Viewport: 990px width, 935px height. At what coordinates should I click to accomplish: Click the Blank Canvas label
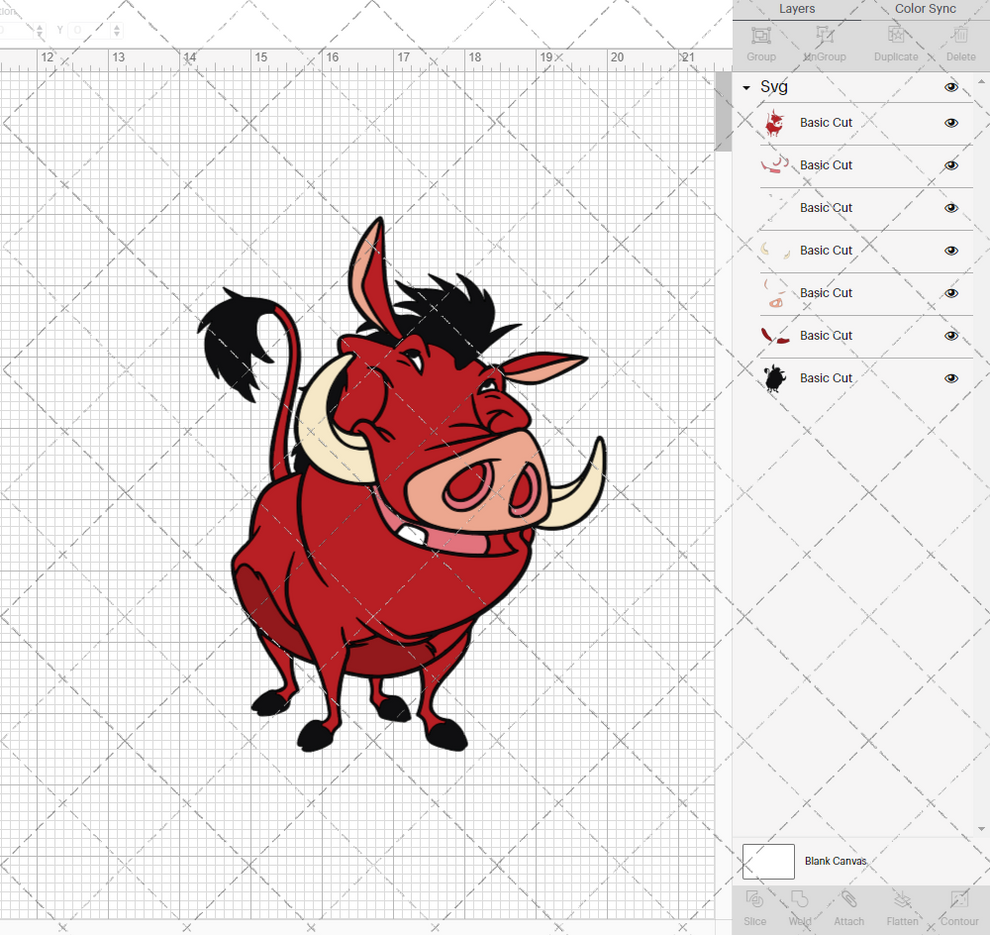836,861
